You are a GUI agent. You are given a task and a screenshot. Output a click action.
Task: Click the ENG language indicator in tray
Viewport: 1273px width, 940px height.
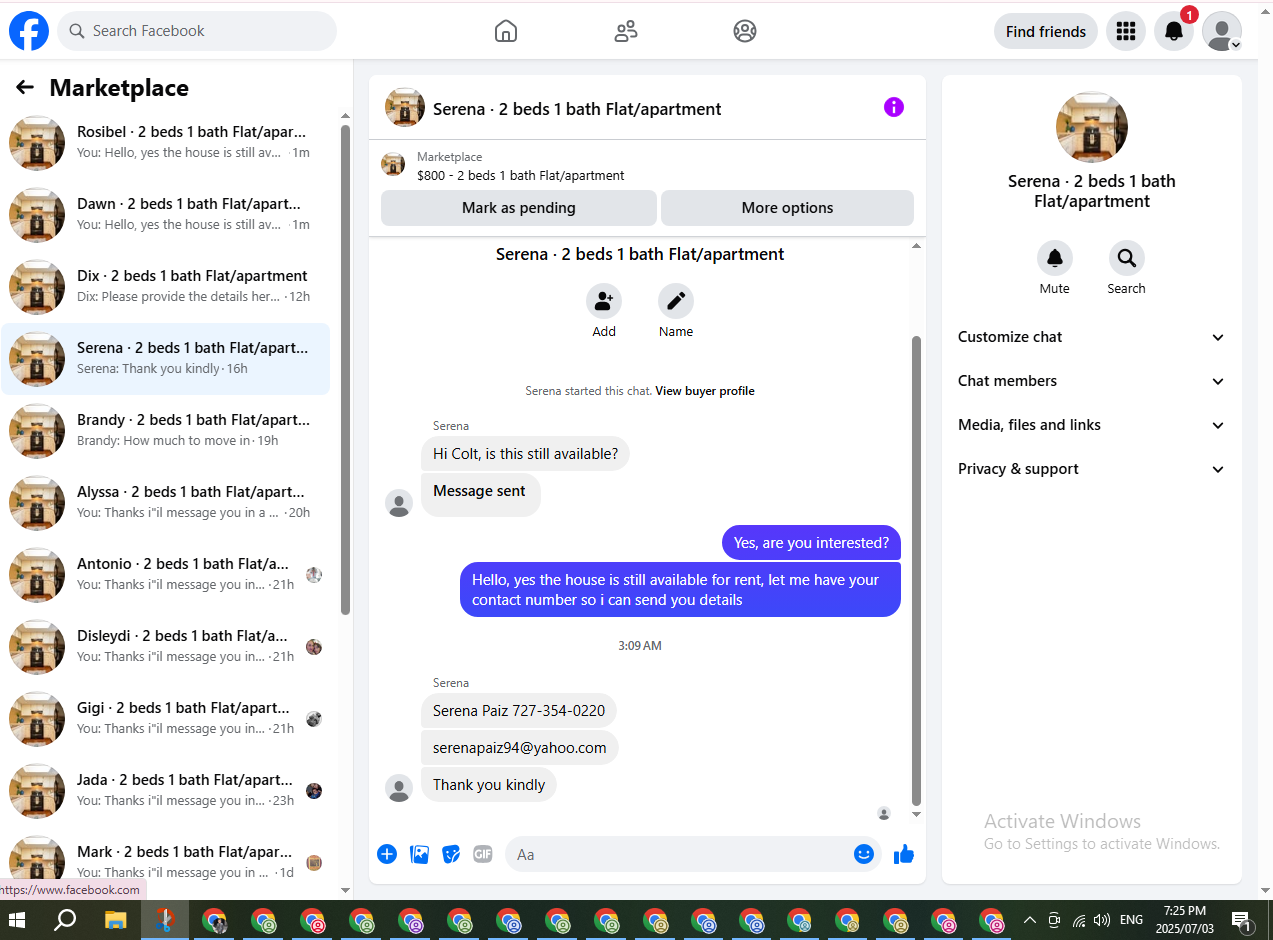tap(1131, 920)
